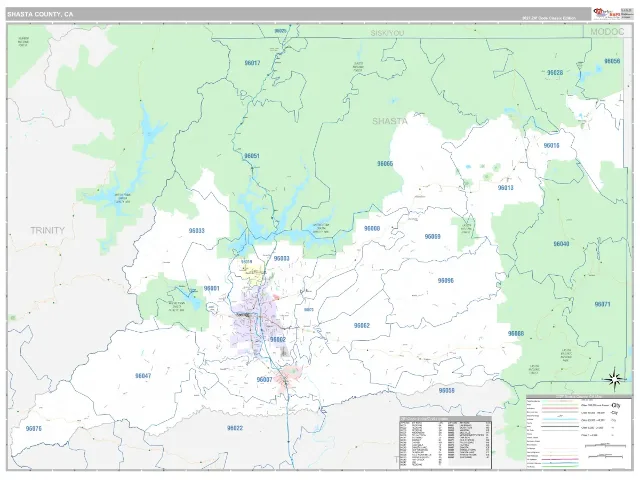Click ZIP code label 96033
This screenshot has width=640, height=480.
(x=197, y=231)
